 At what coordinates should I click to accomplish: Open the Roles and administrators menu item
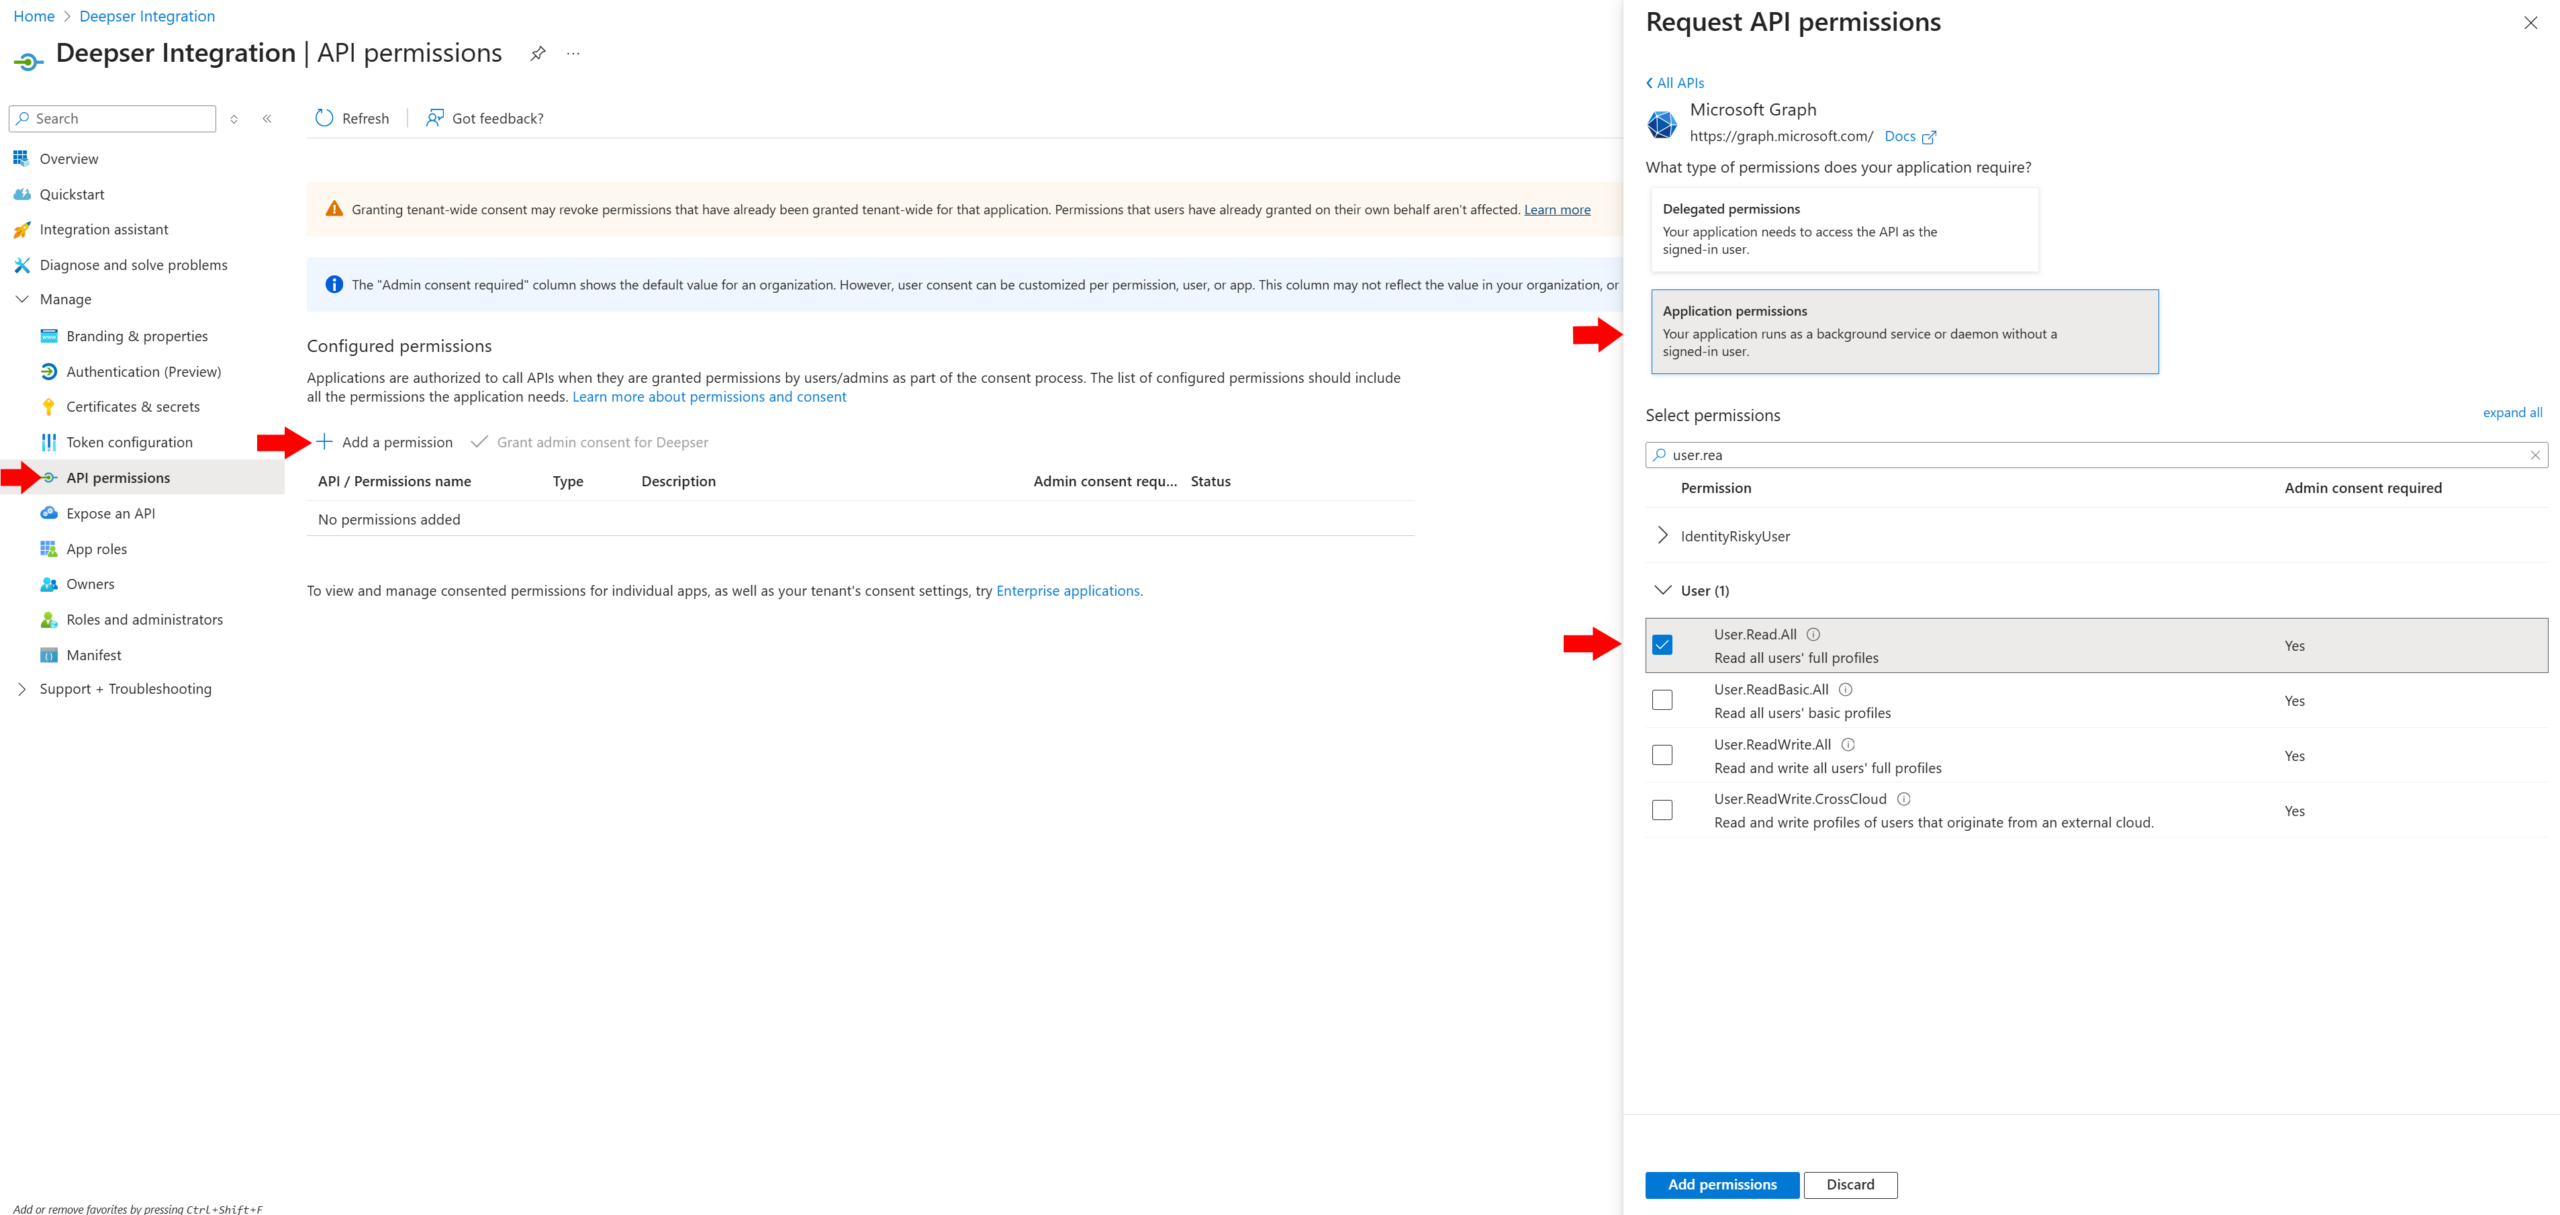coord(143,620)
